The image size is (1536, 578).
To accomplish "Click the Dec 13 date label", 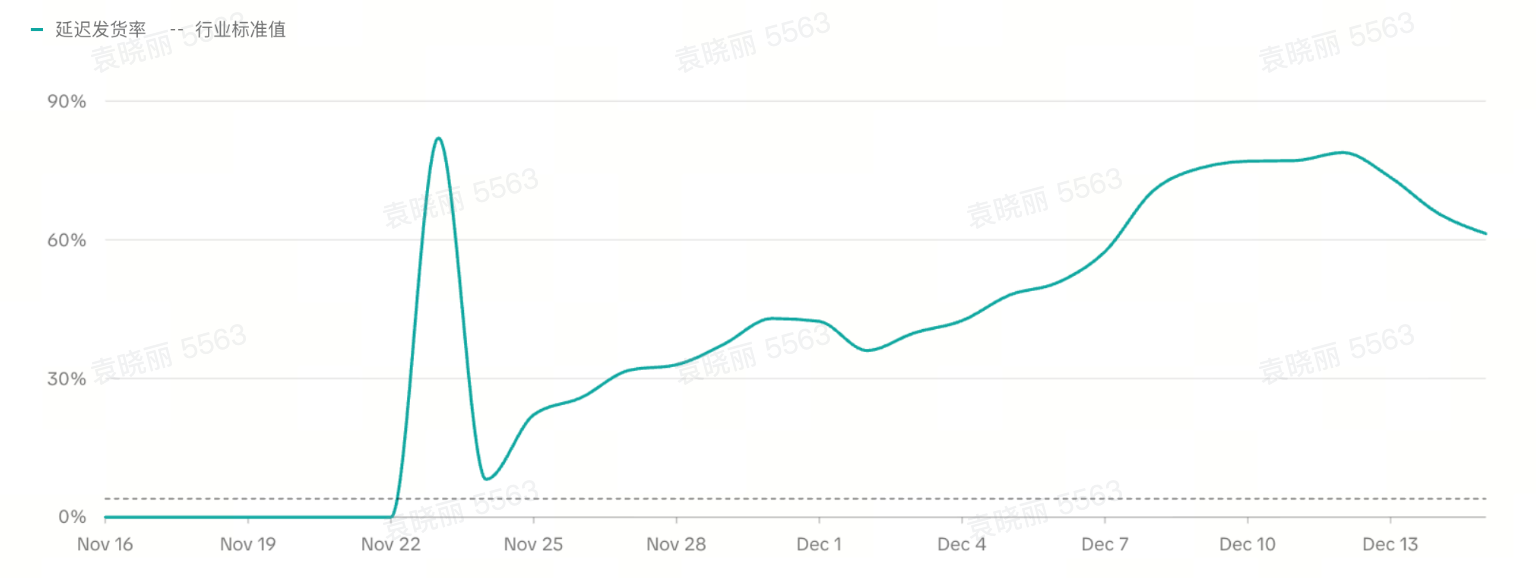I will [x=1391, y=544].
